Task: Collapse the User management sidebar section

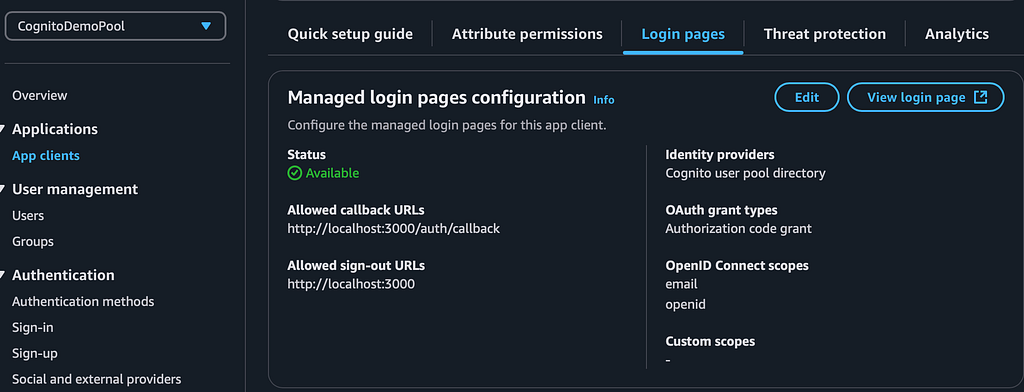Action: coord(2,189)
